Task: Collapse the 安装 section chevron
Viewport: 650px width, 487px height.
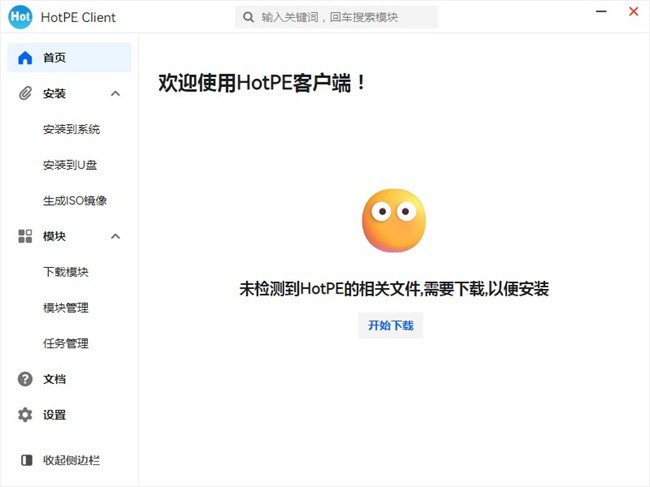Action: tap(115, 93)
